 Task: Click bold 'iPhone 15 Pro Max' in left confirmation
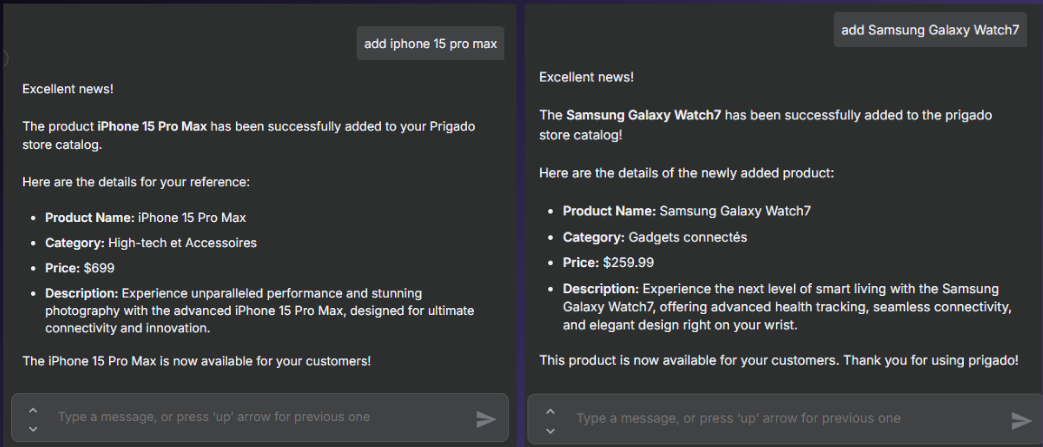click(152, 126)
